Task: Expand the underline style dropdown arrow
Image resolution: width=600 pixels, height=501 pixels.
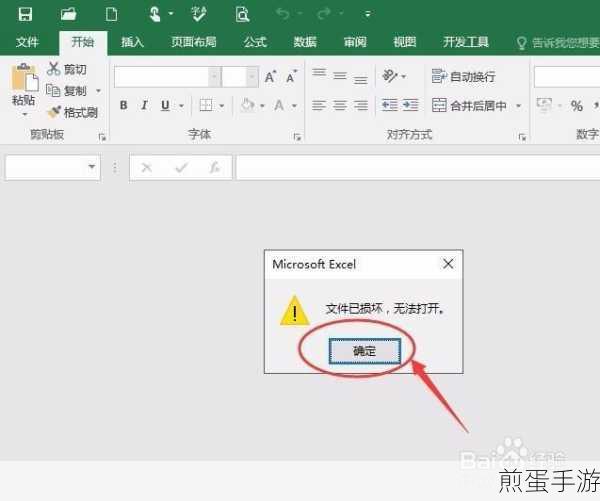Action: pos(182,106)
